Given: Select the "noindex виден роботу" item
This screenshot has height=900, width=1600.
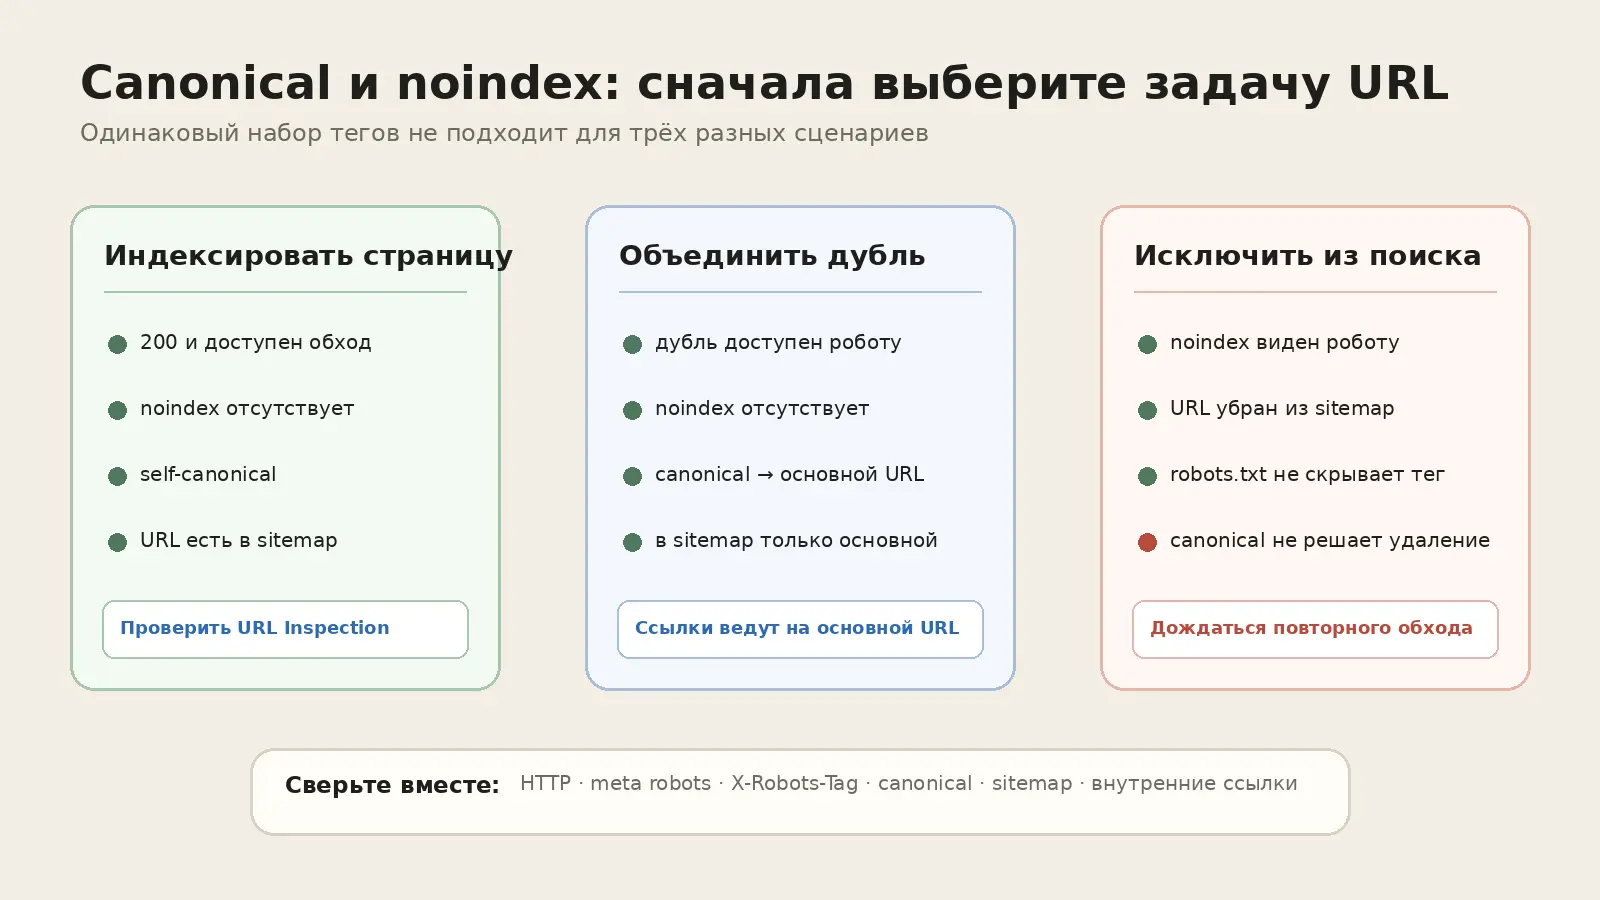Looking at the screenshot, I should [1269, 343].
